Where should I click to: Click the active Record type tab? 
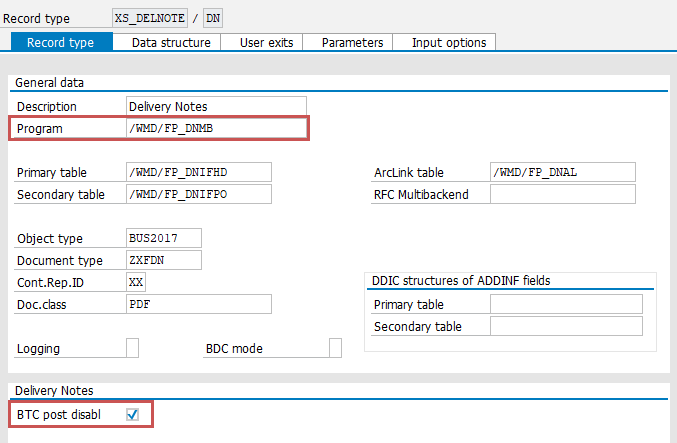[x=60, y=42]
